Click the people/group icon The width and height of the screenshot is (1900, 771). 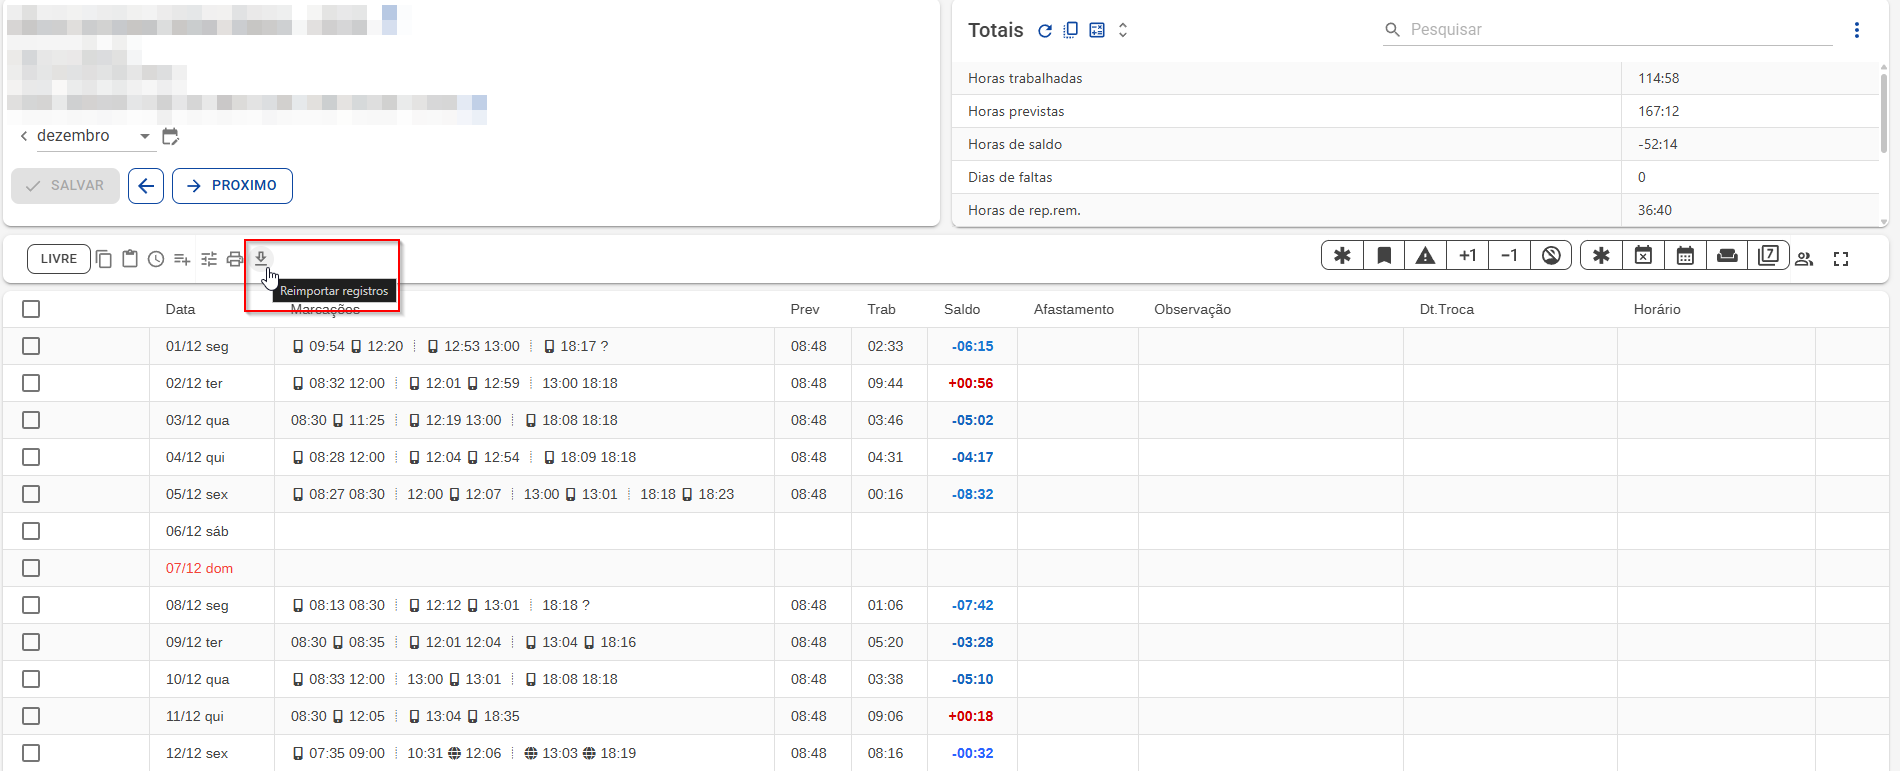click(x=1804, y=259)
